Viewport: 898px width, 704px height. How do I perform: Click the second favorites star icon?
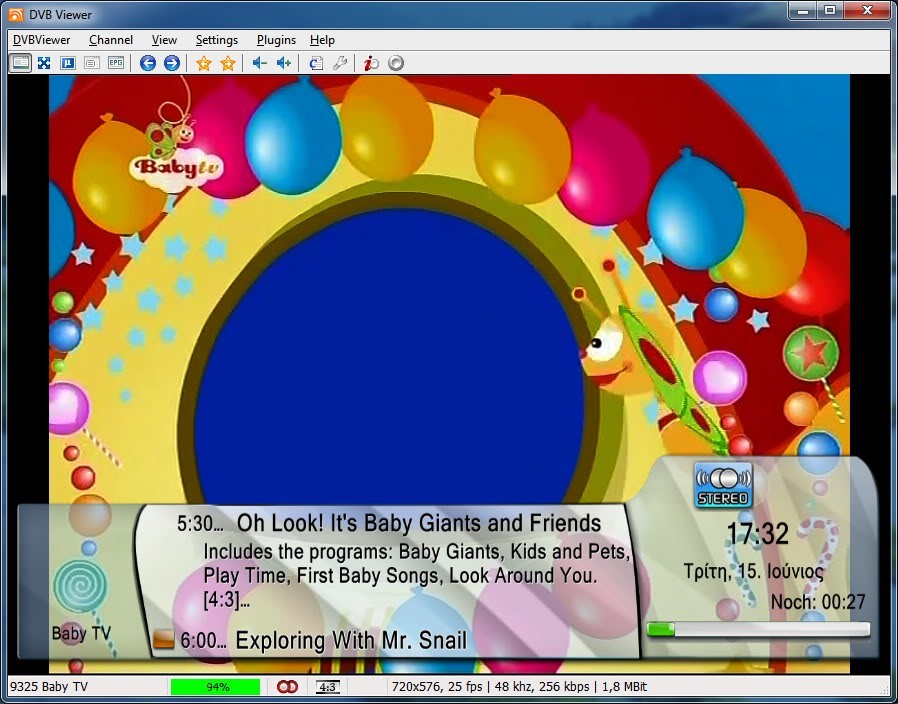(x=228, y=63)
